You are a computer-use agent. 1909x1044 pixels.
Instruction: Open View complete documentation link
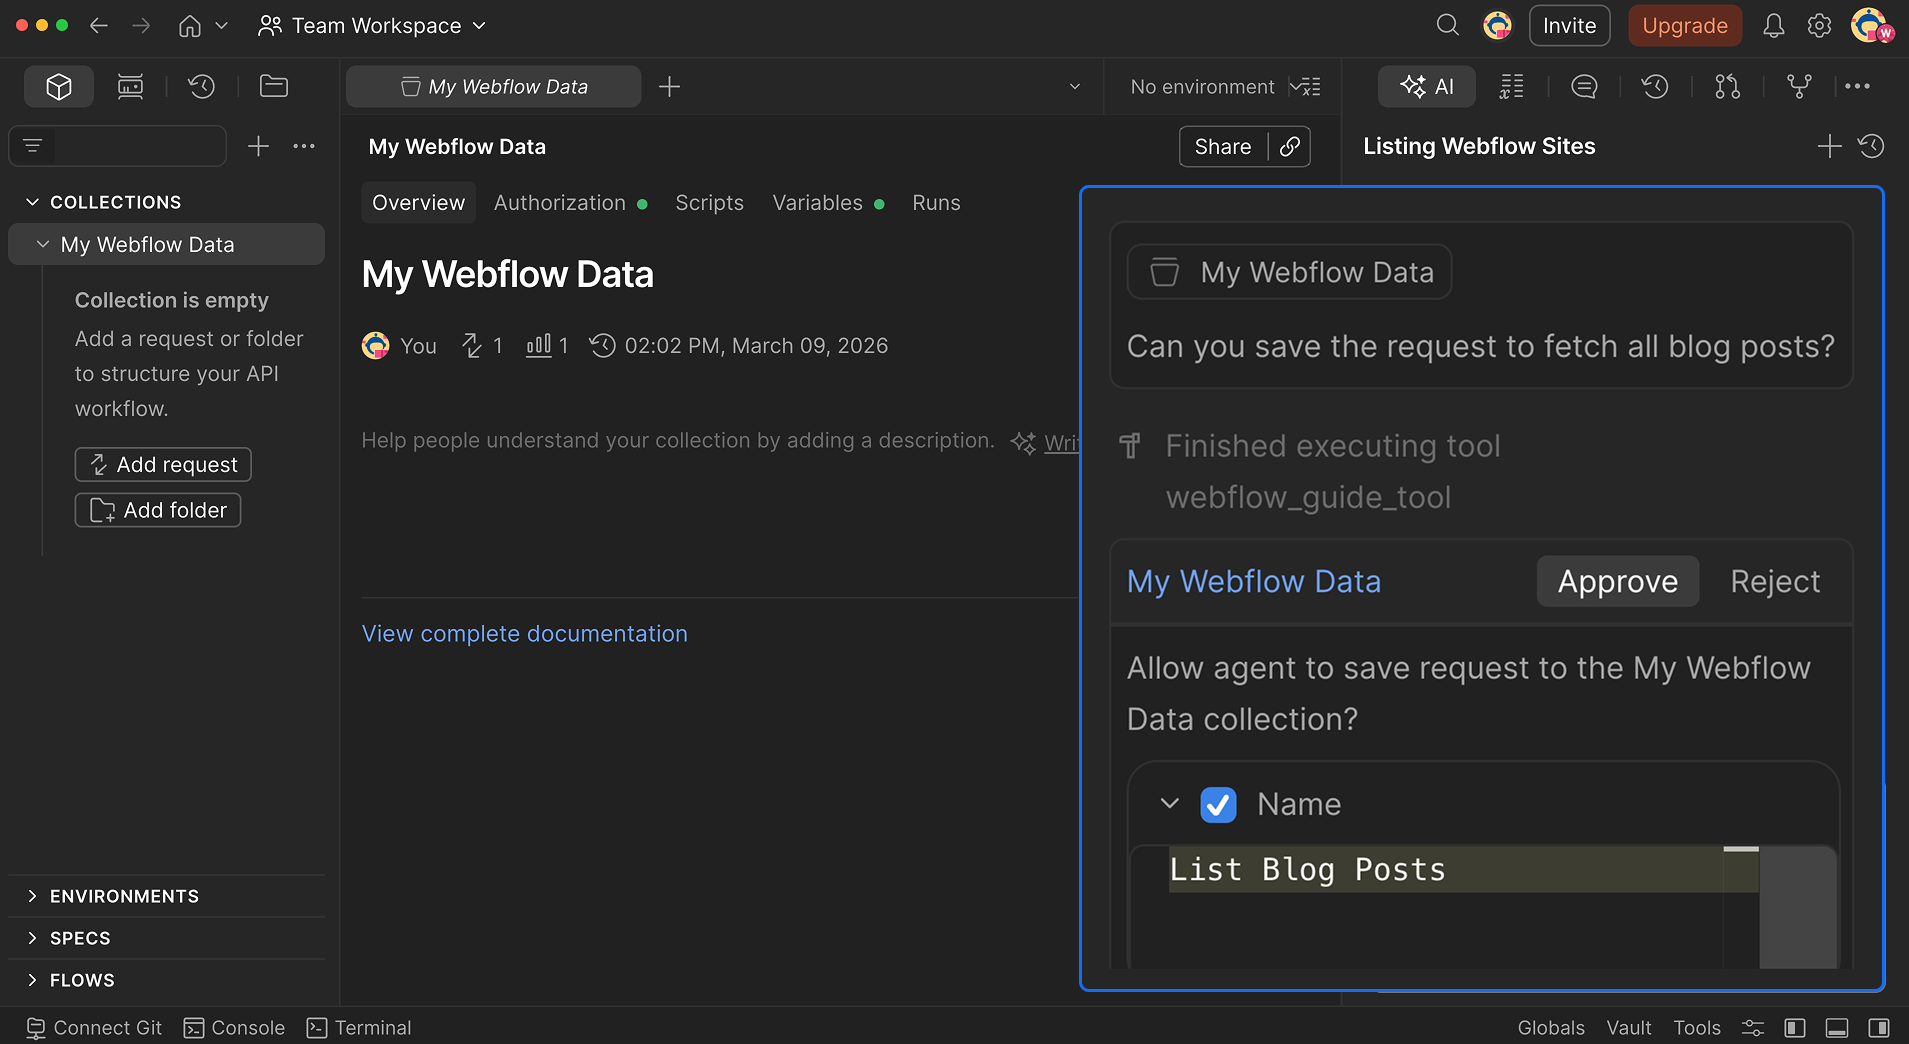click(x=525, y=634)
